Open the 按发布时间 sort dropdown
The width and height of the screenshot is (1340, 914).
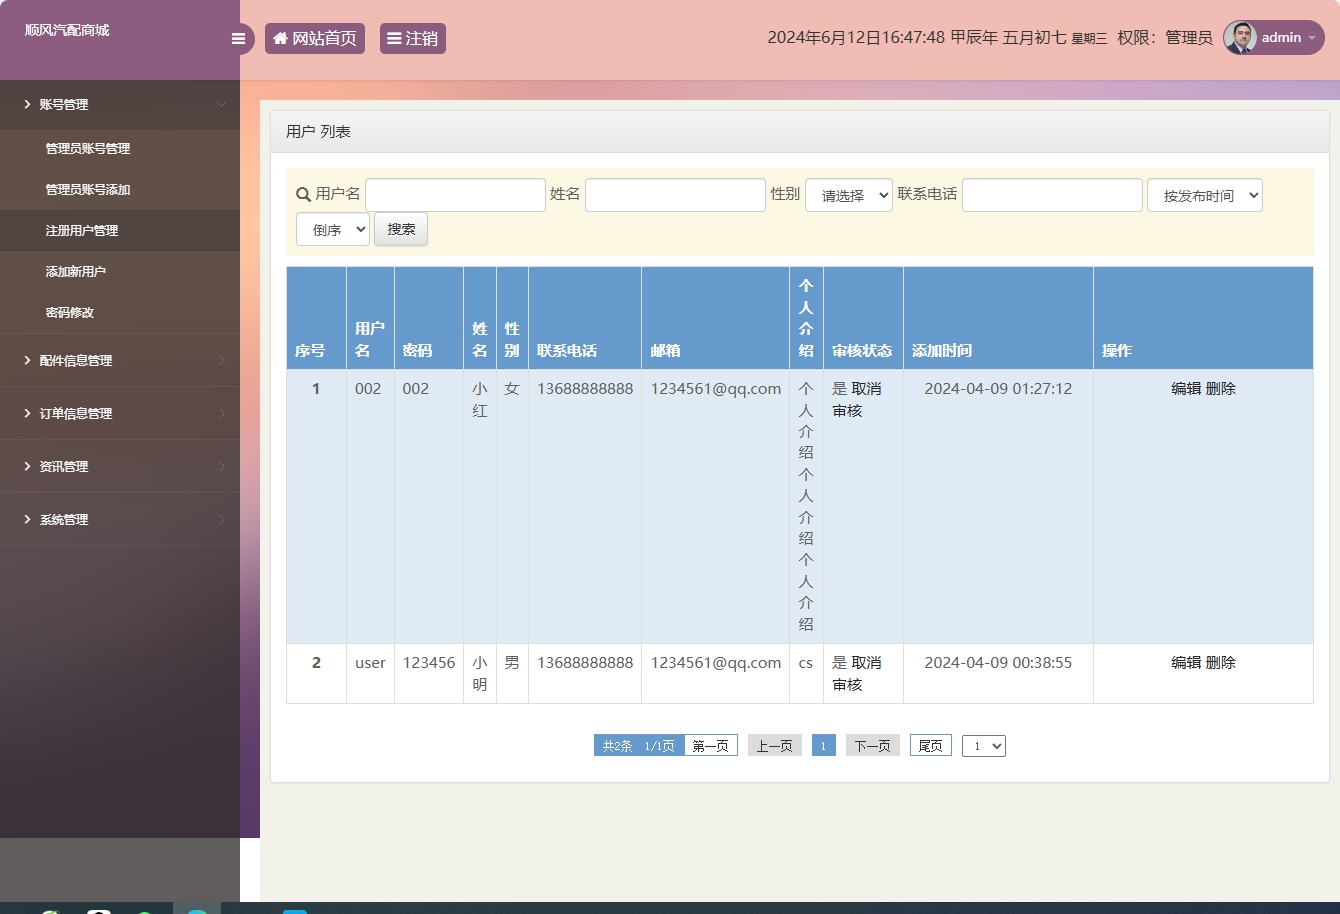click(x=1204, y=195)
